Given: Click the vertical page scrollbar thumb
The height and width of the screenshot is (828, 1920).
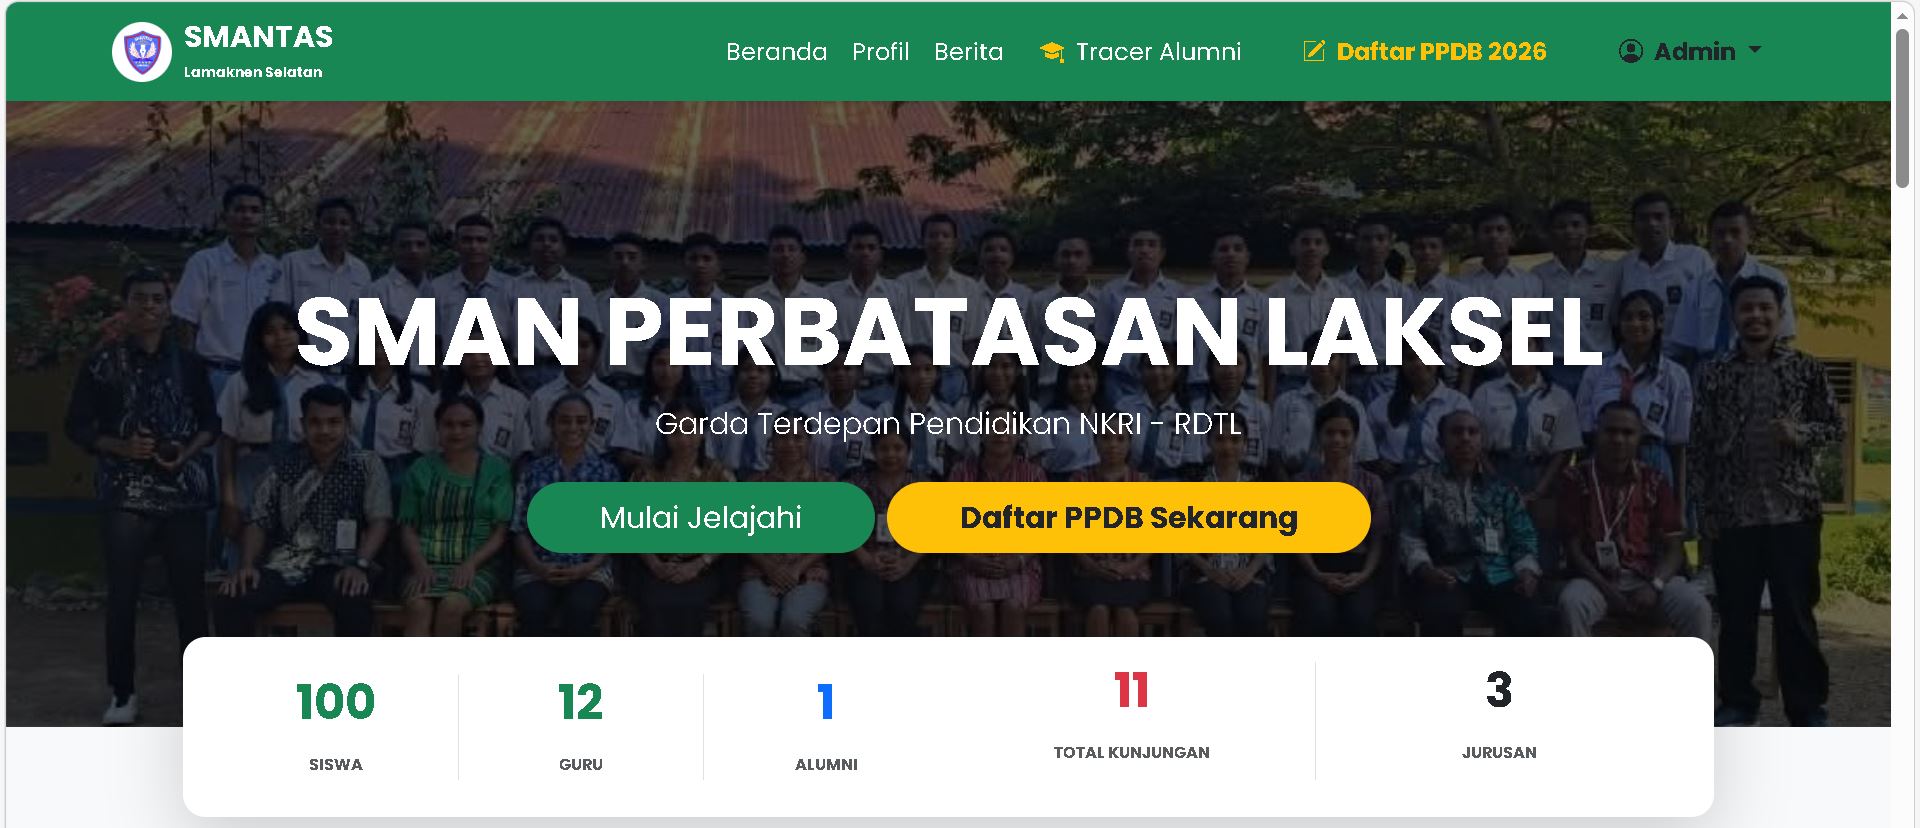Looking at the screenshot, I should (1902, 107).
